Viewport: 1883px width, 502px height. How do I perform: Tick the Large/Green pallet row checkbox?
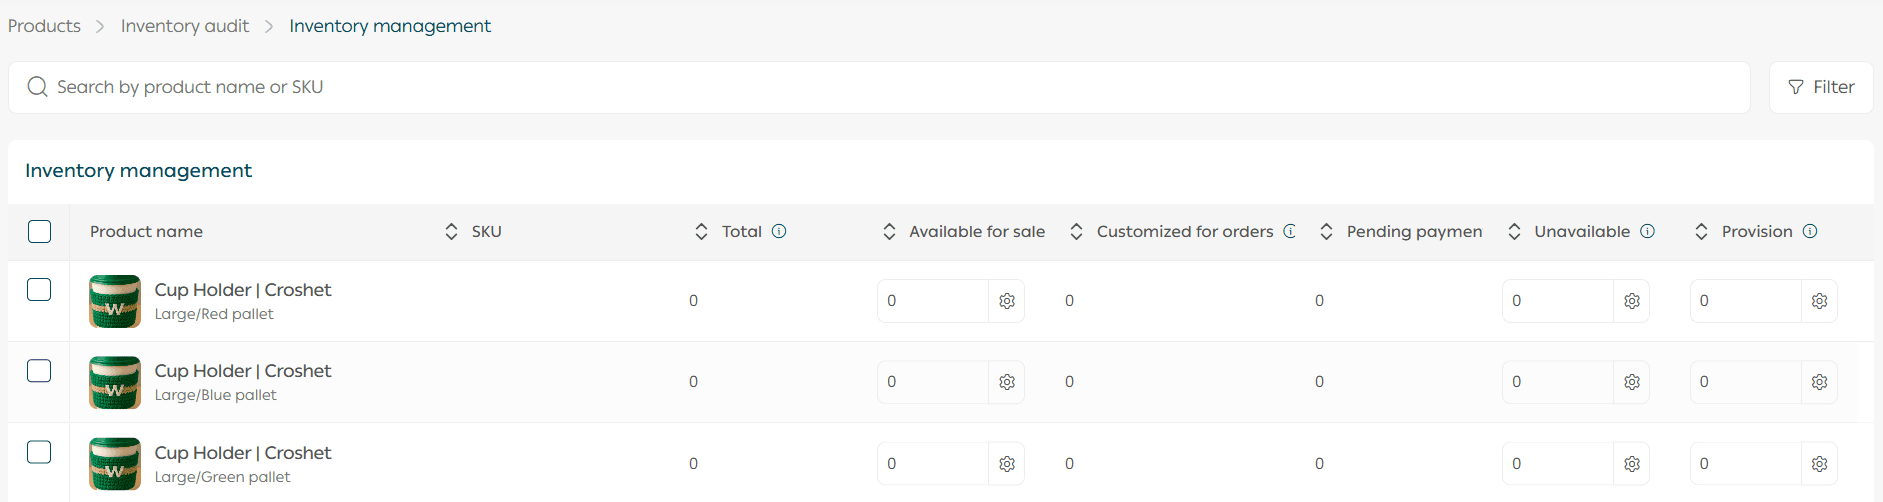click(39, 452)
